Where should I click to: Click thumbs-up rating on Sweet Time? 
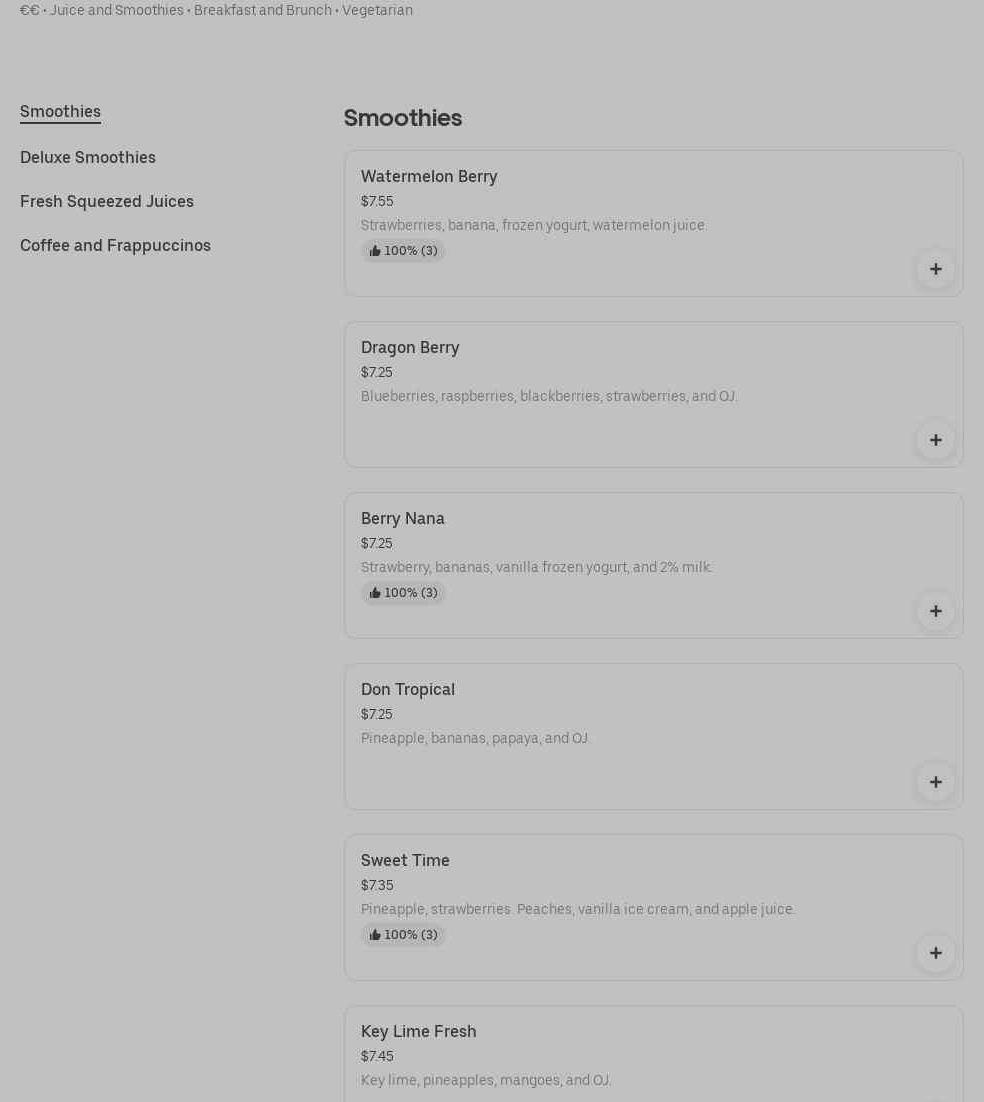click(x=403, y=935)
